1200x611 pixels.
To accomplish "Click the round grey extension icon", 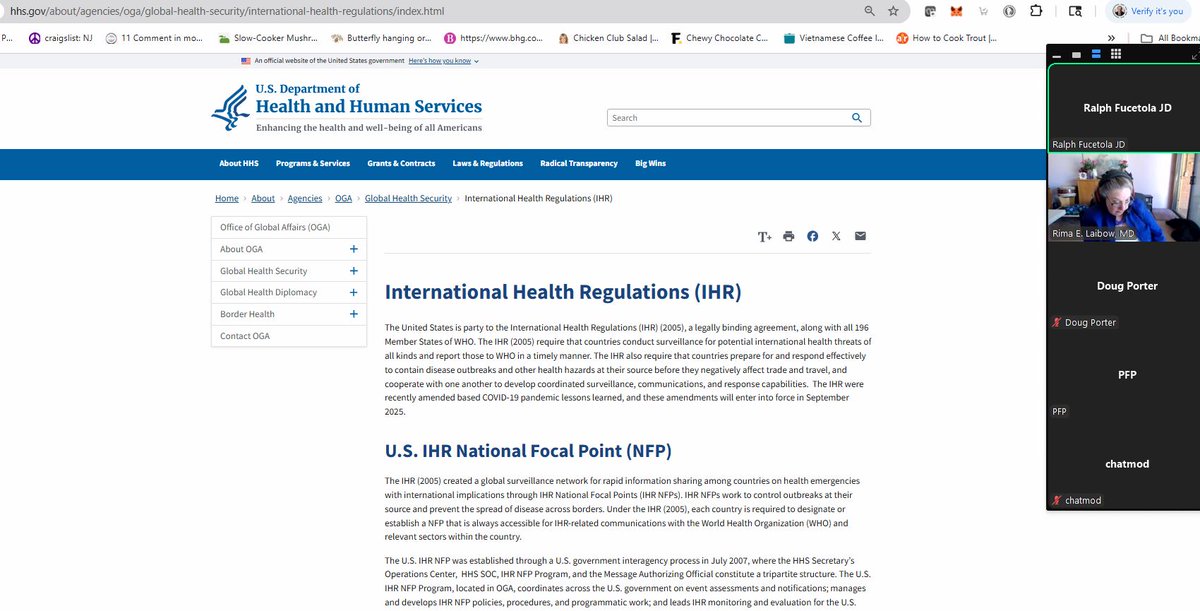I will coord(1010,12).
